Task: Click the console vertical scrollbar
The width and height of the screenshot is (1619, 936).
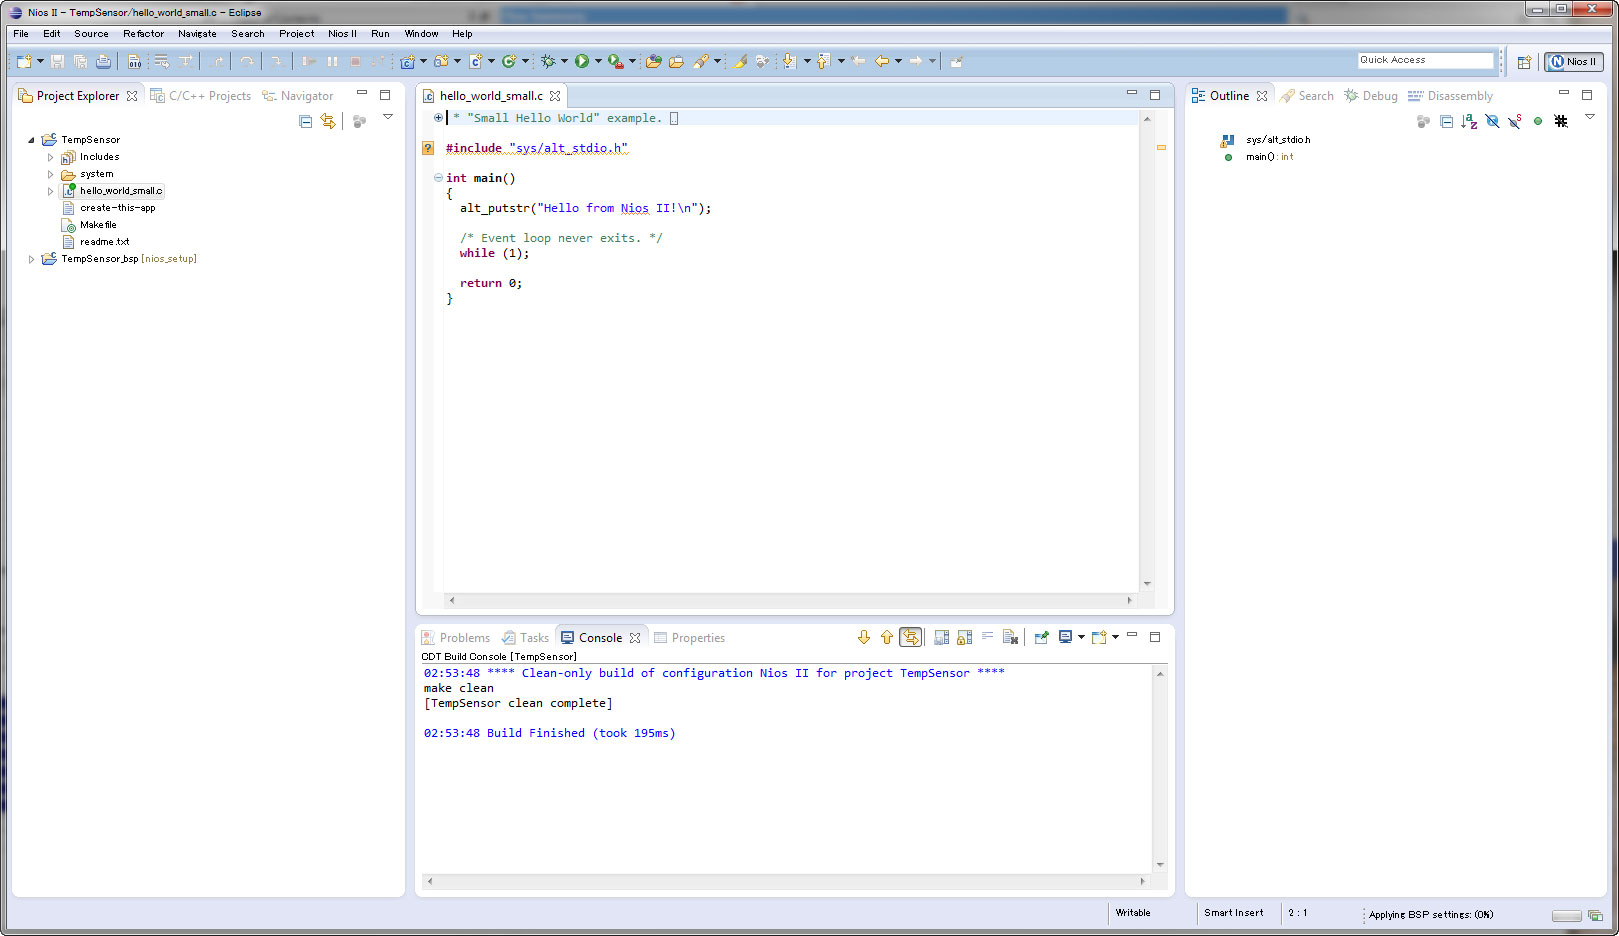Action: pos(1160,769)
